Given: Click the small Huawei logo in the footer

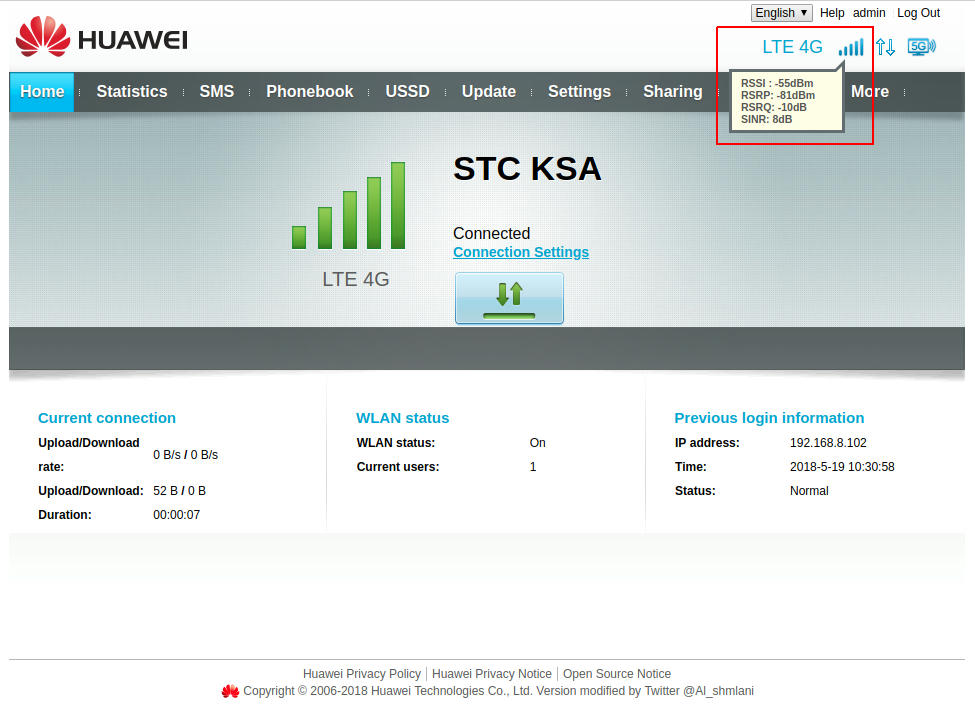Looking at the screenshot, I should tap(230, 691).
